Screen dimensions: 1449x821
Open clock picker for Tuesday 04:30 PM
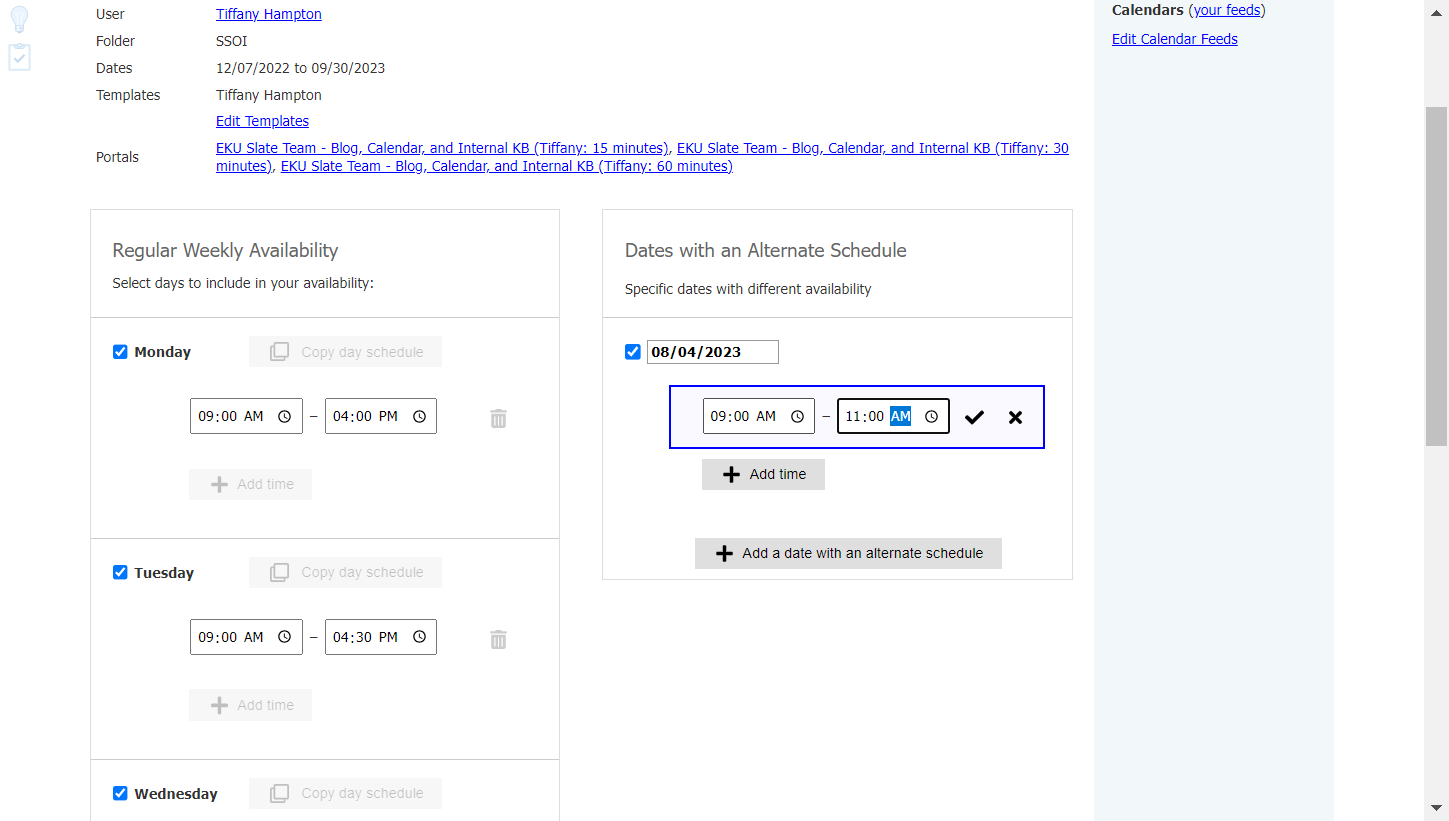pos(419,637)
